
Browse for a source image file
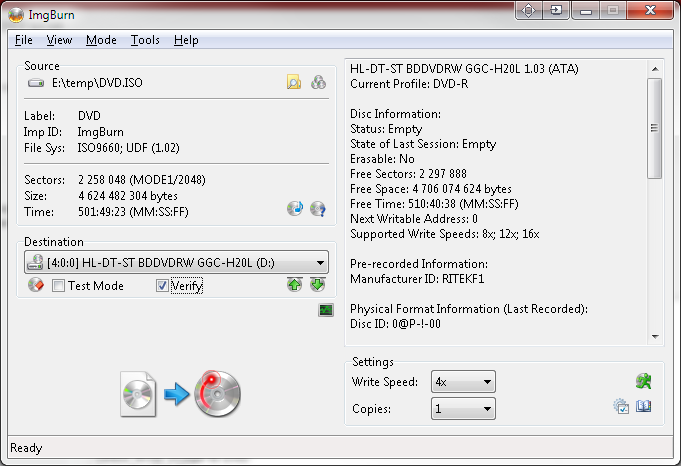coord(294,82)
